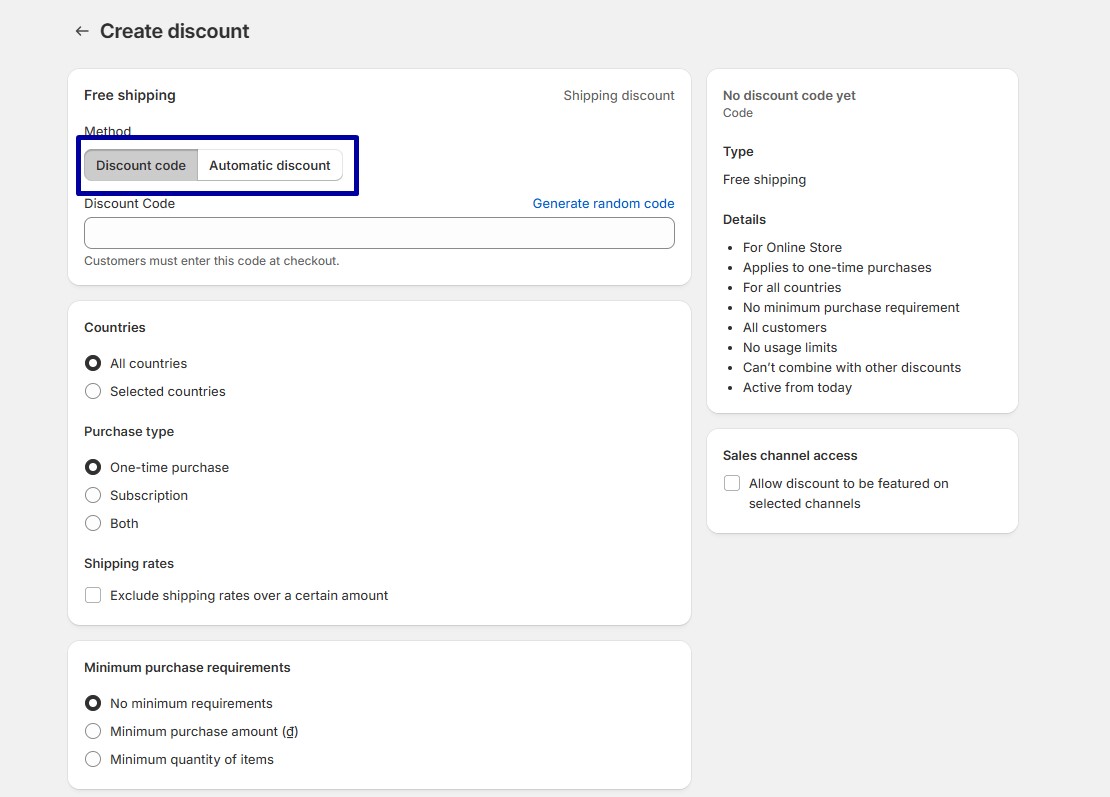Enable Allow discount to be featured on selected channels
The width and height of the screenshot is (1110, 797).
tap(732, 483)
